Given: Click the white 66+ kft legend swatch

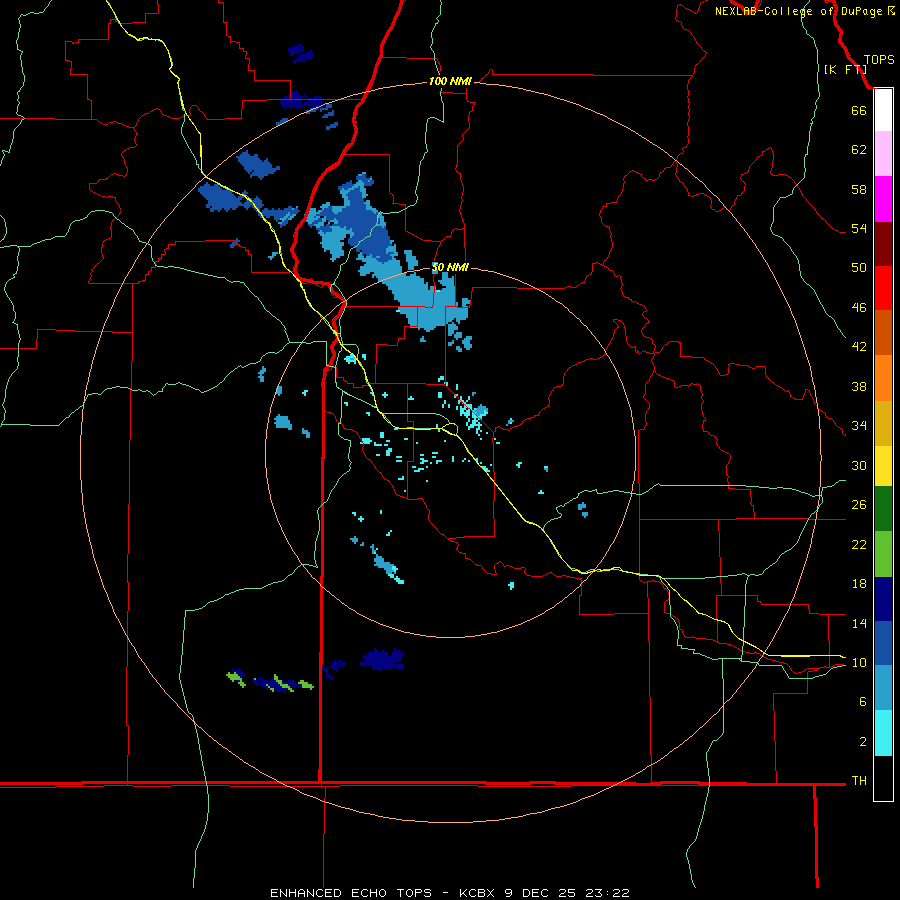Looking at the screenshot, I should pos(883,110).
